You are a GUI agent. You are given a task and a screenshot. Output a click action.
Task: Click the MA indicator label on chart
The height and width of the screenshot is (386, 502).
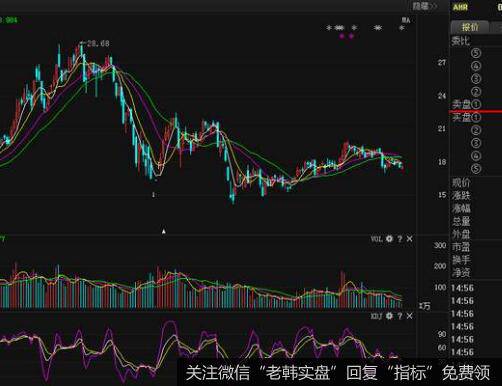coord(406,20)
